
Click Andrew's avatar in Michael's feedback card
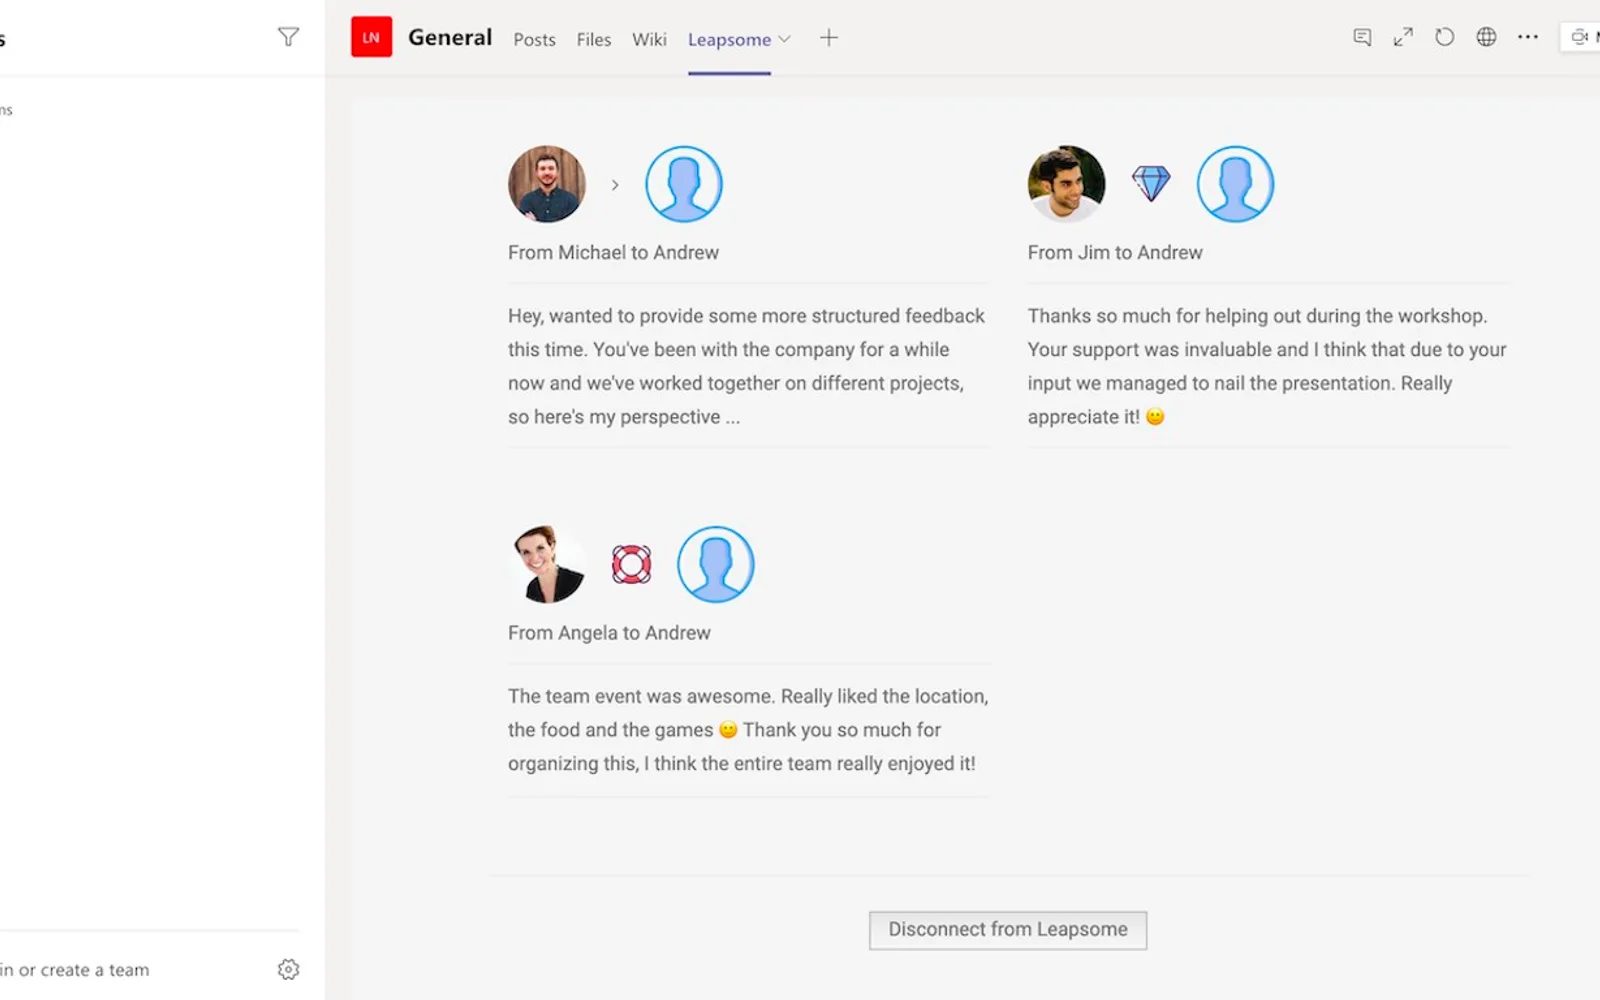point(684,184)
